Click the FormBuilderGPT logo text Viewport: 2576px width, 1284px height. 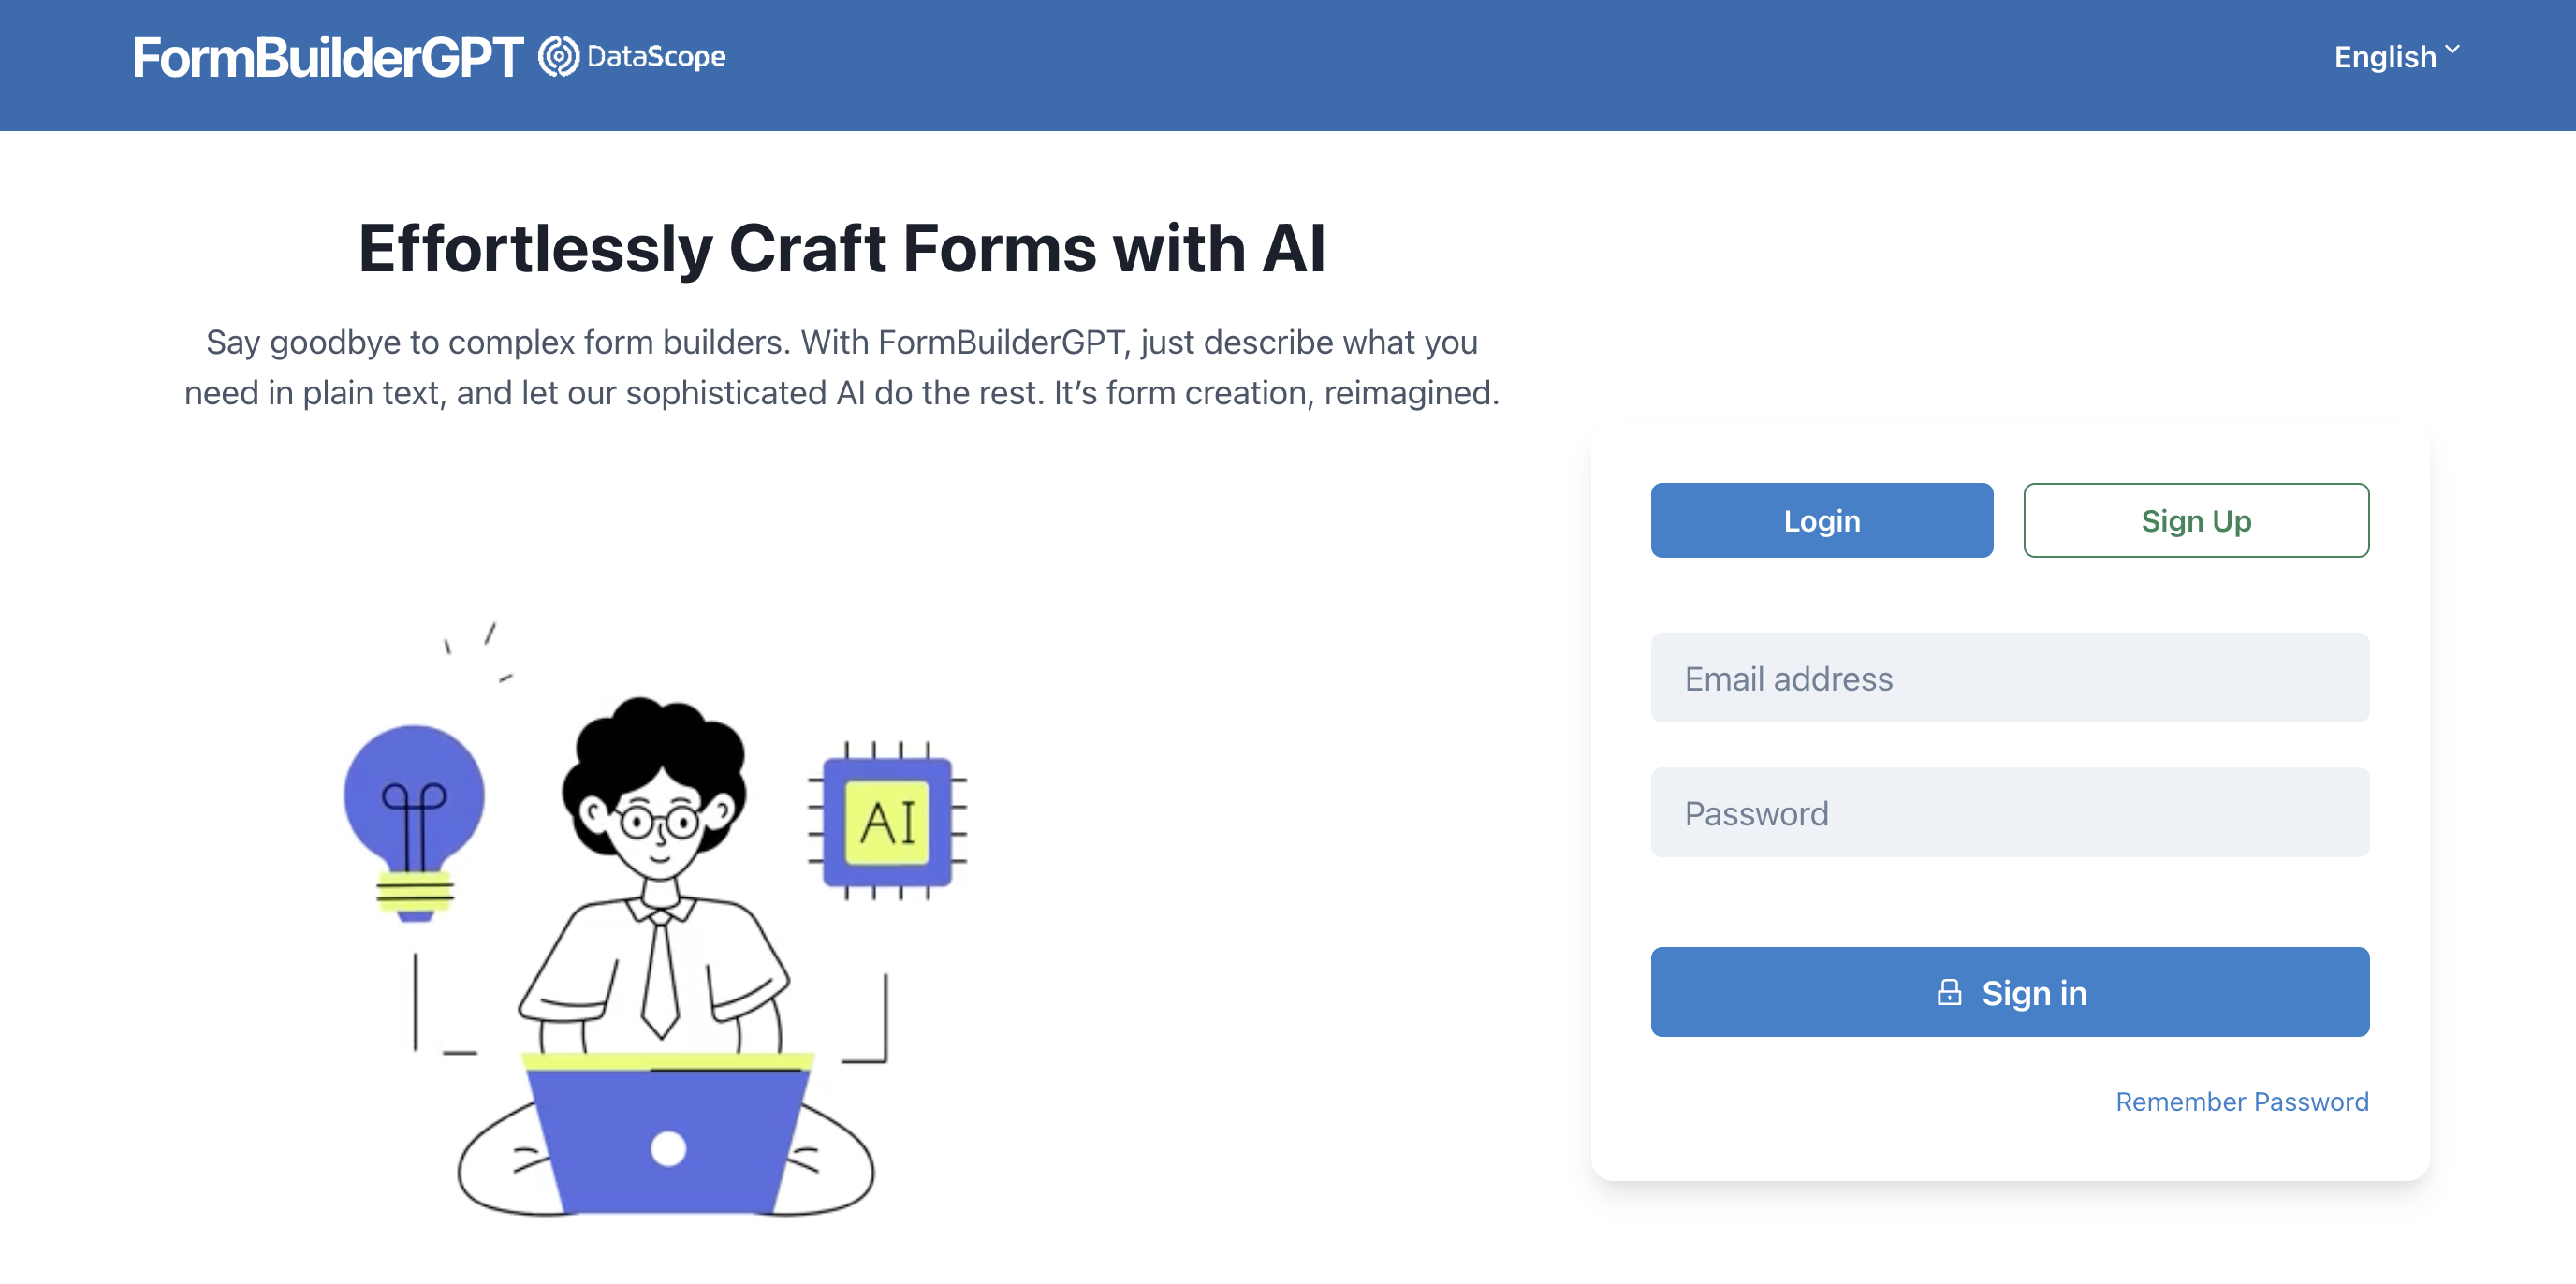[x=328, y=57]
